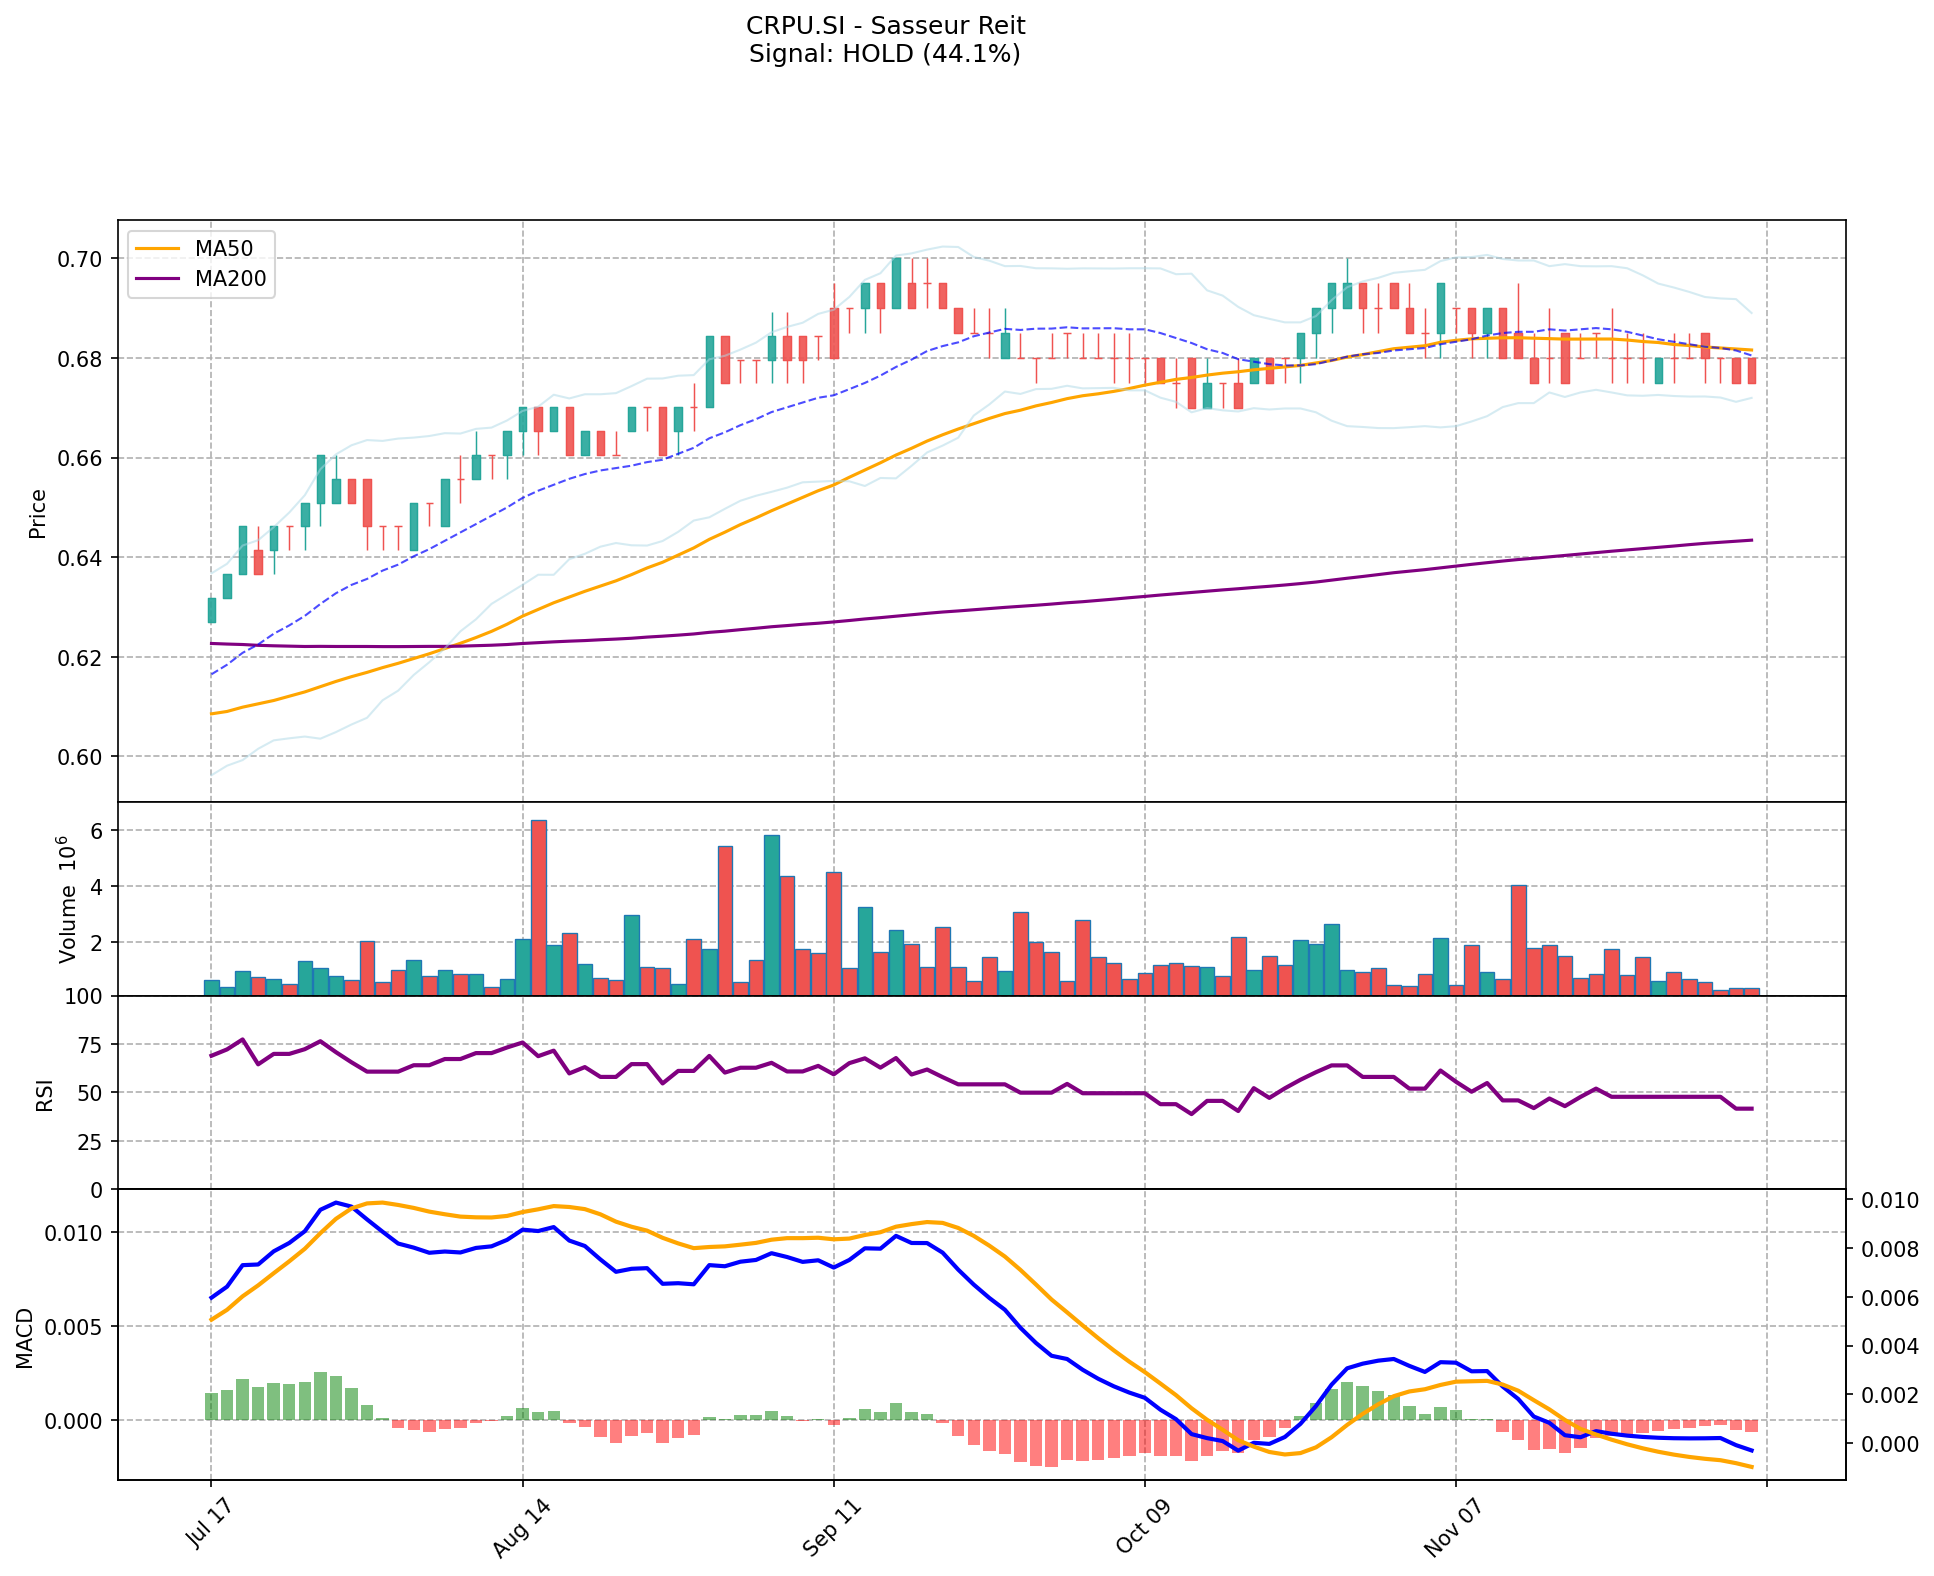Click the chart title CRPU.SI - Sasseur Reit
Screen dimensions: 1934x1576
pos(885,25)
